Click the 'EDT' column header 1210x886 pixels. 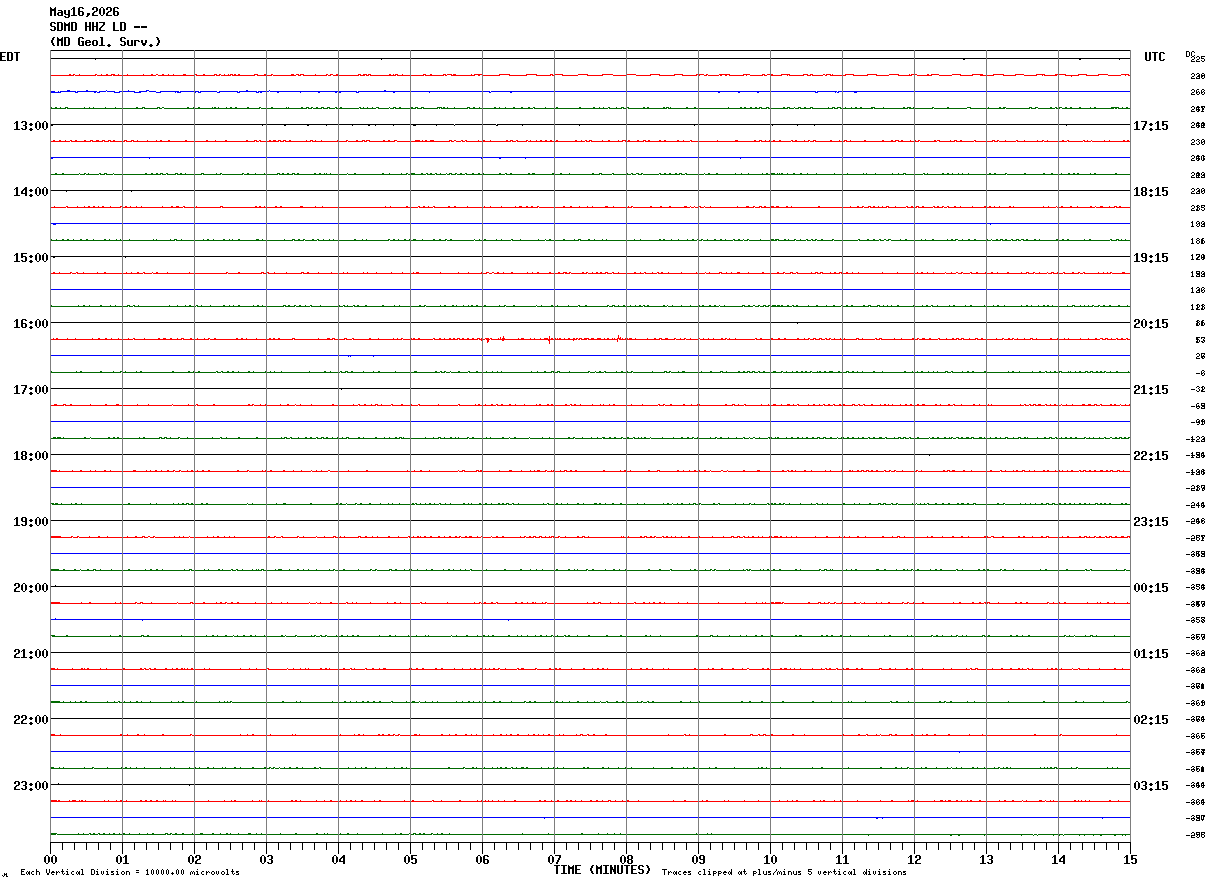pyautogui.click(x=9, y=57)
